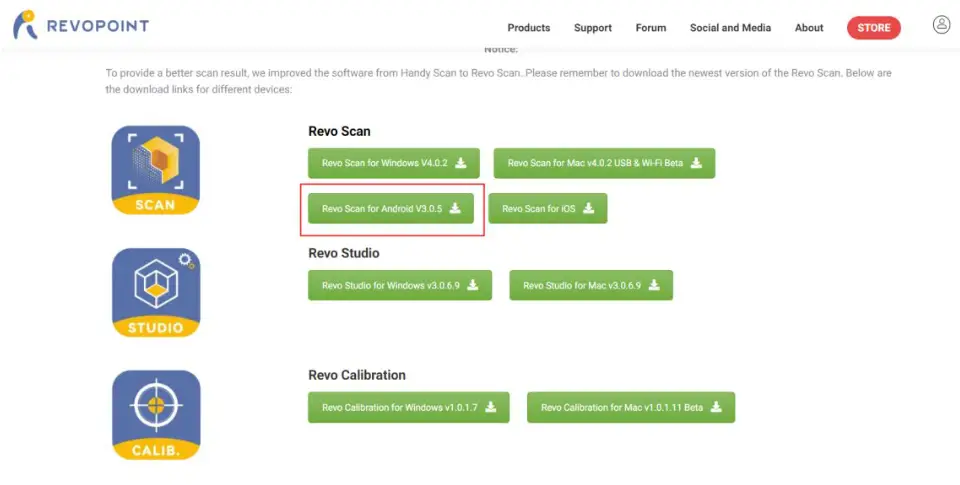Click the red STORE button
960x485 pixels.
point(873,28)
